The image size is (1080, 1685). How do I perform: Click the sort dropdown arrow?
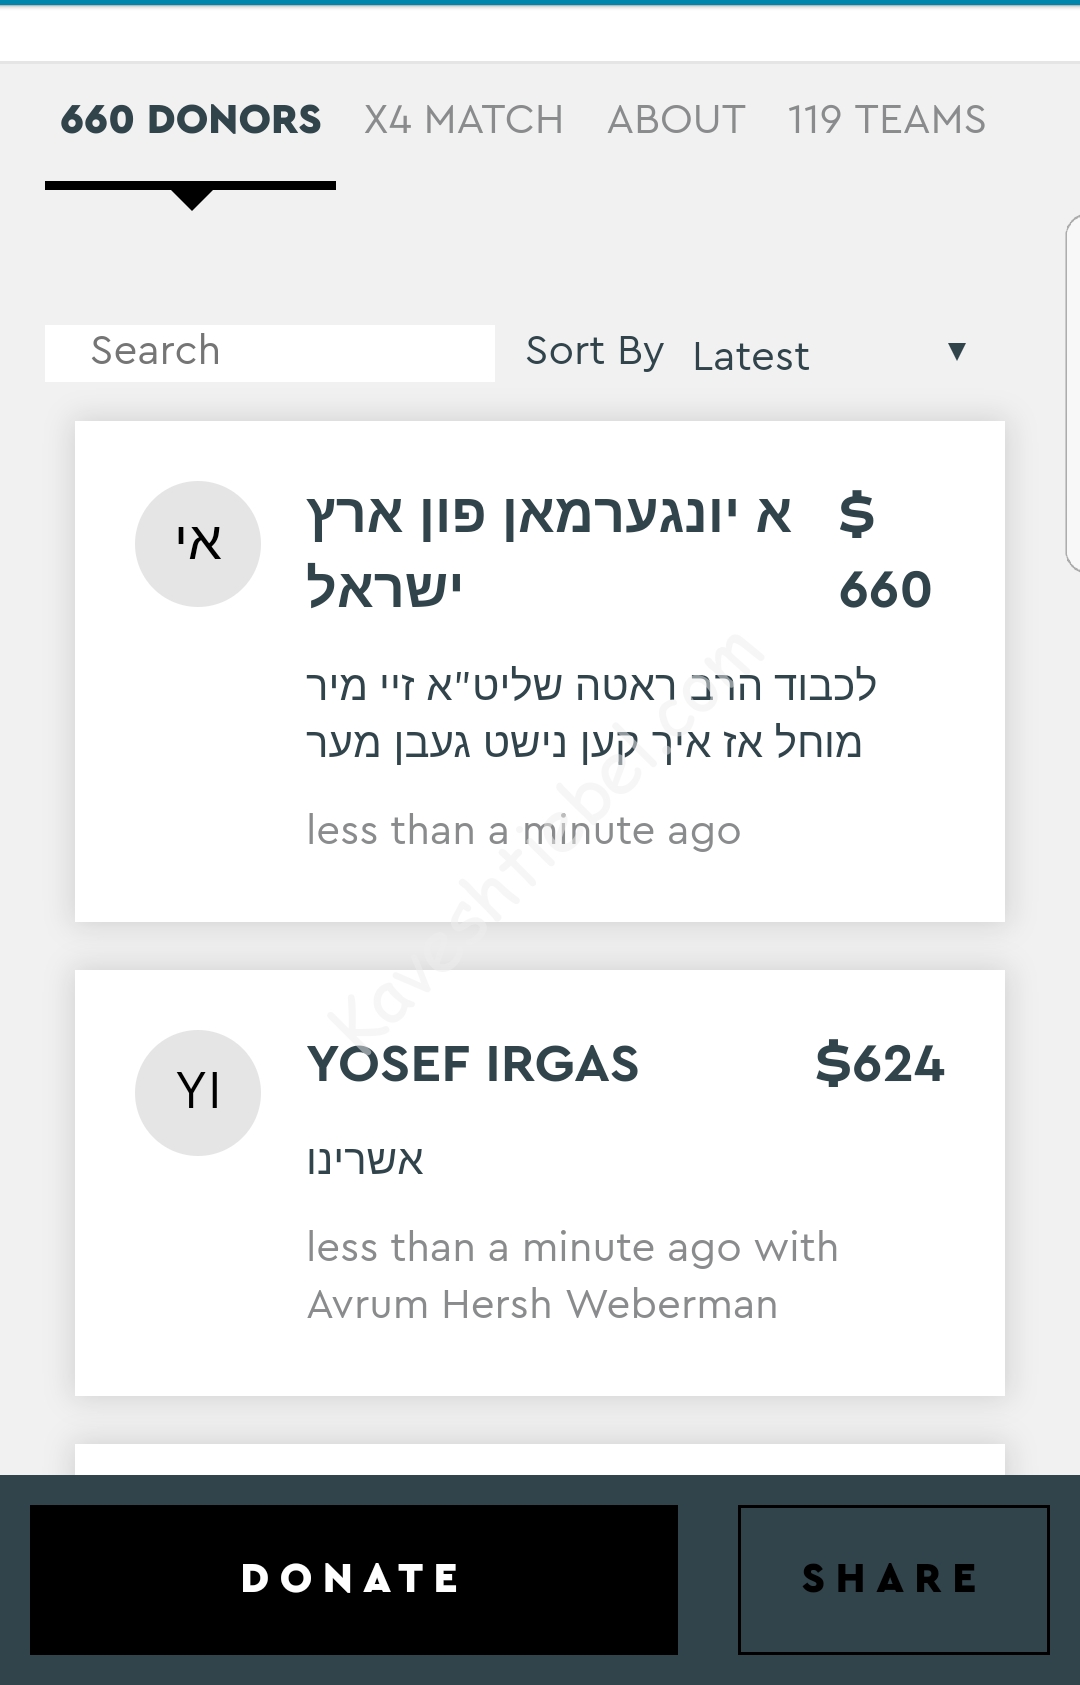(x=957, y=351)
